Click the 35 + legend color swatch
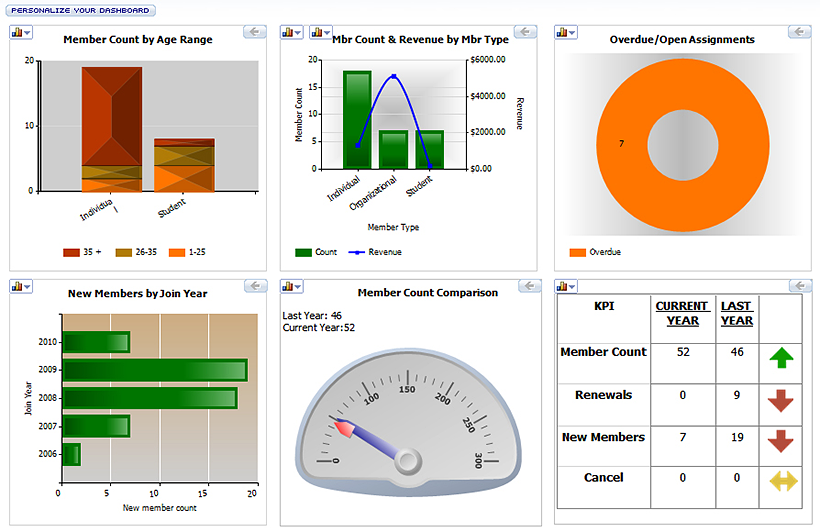 click(72, 253)
